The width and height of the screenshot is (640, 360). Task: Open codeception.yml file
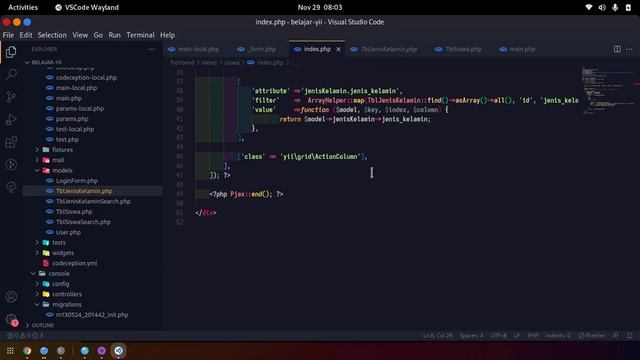tap(93, 263)
